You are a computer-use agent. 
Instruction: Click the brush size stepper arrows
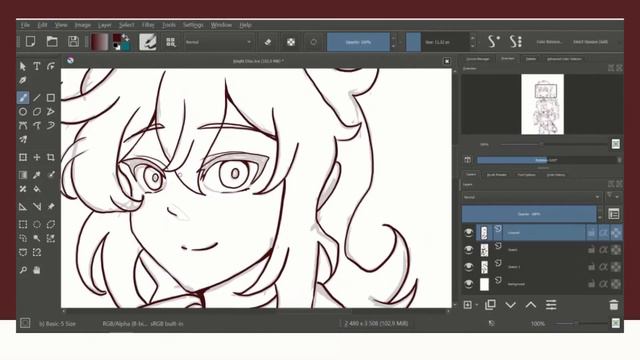point(473,42)
